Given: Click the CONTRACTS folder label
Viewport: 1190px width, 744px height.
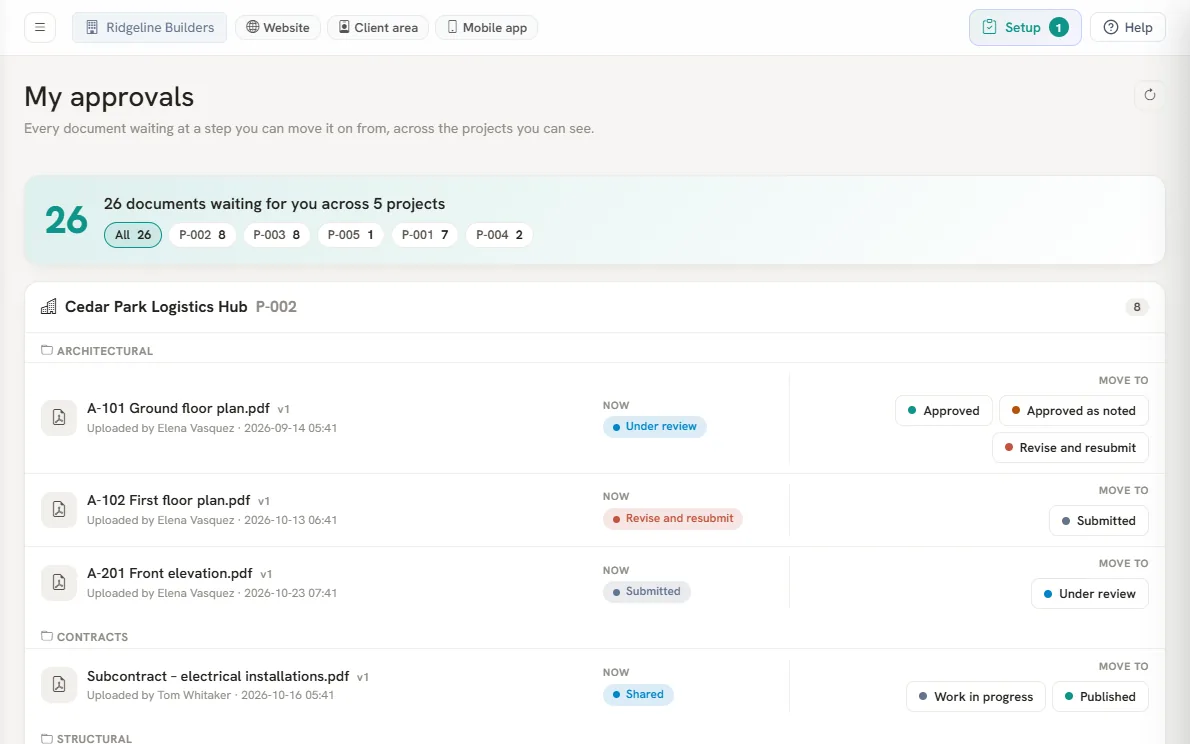Looking at the screenshot, I should pyautogui.click(x=93, y=637).
